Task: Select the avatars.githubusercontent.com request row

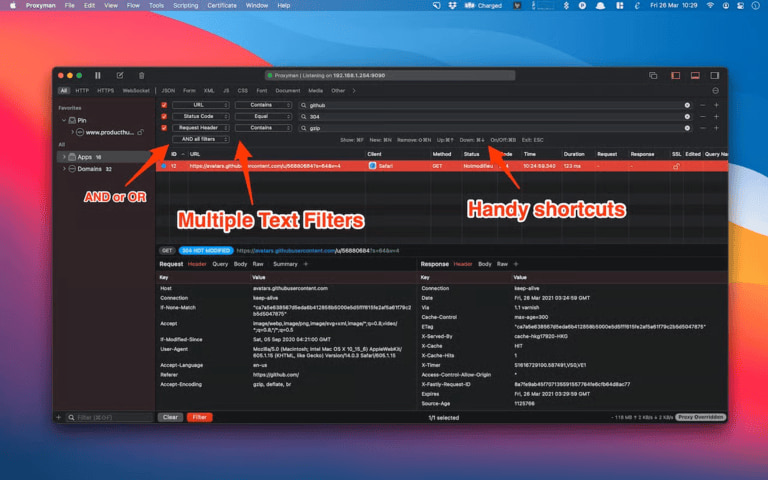Action: pos(442,166)
